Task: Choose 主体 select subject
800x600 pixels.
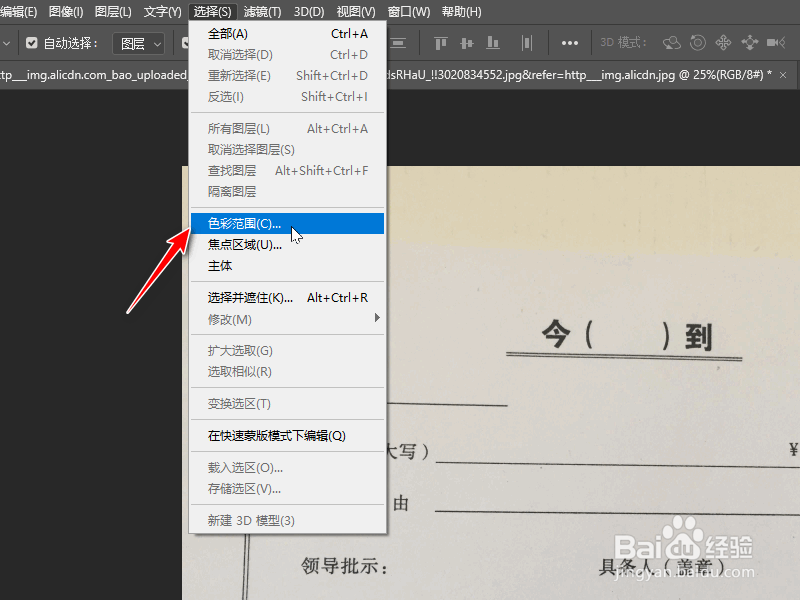Action: point(288,266)
